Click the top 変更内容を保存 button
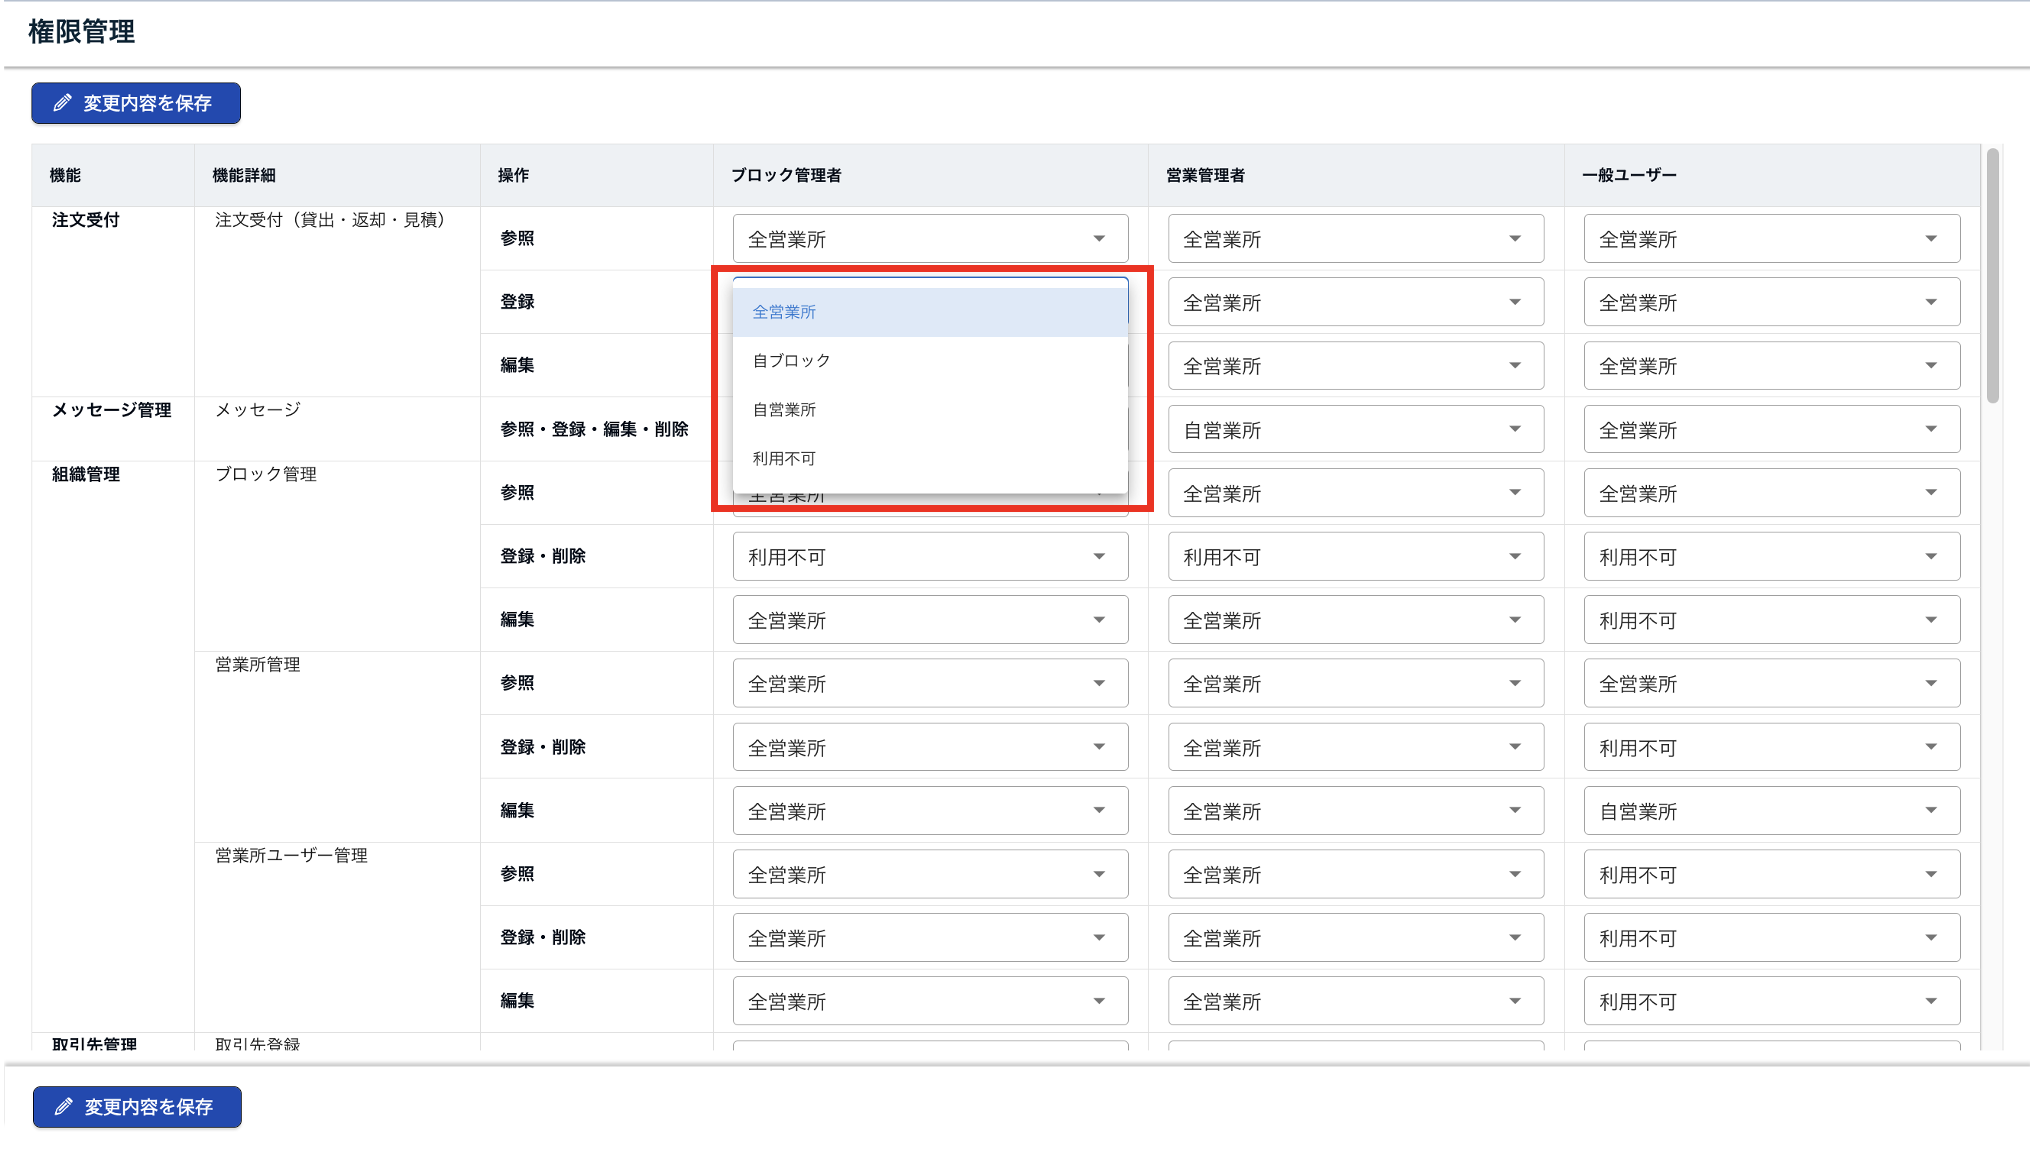Viewport: 2030px width, 1152px height. pos(136,103)
